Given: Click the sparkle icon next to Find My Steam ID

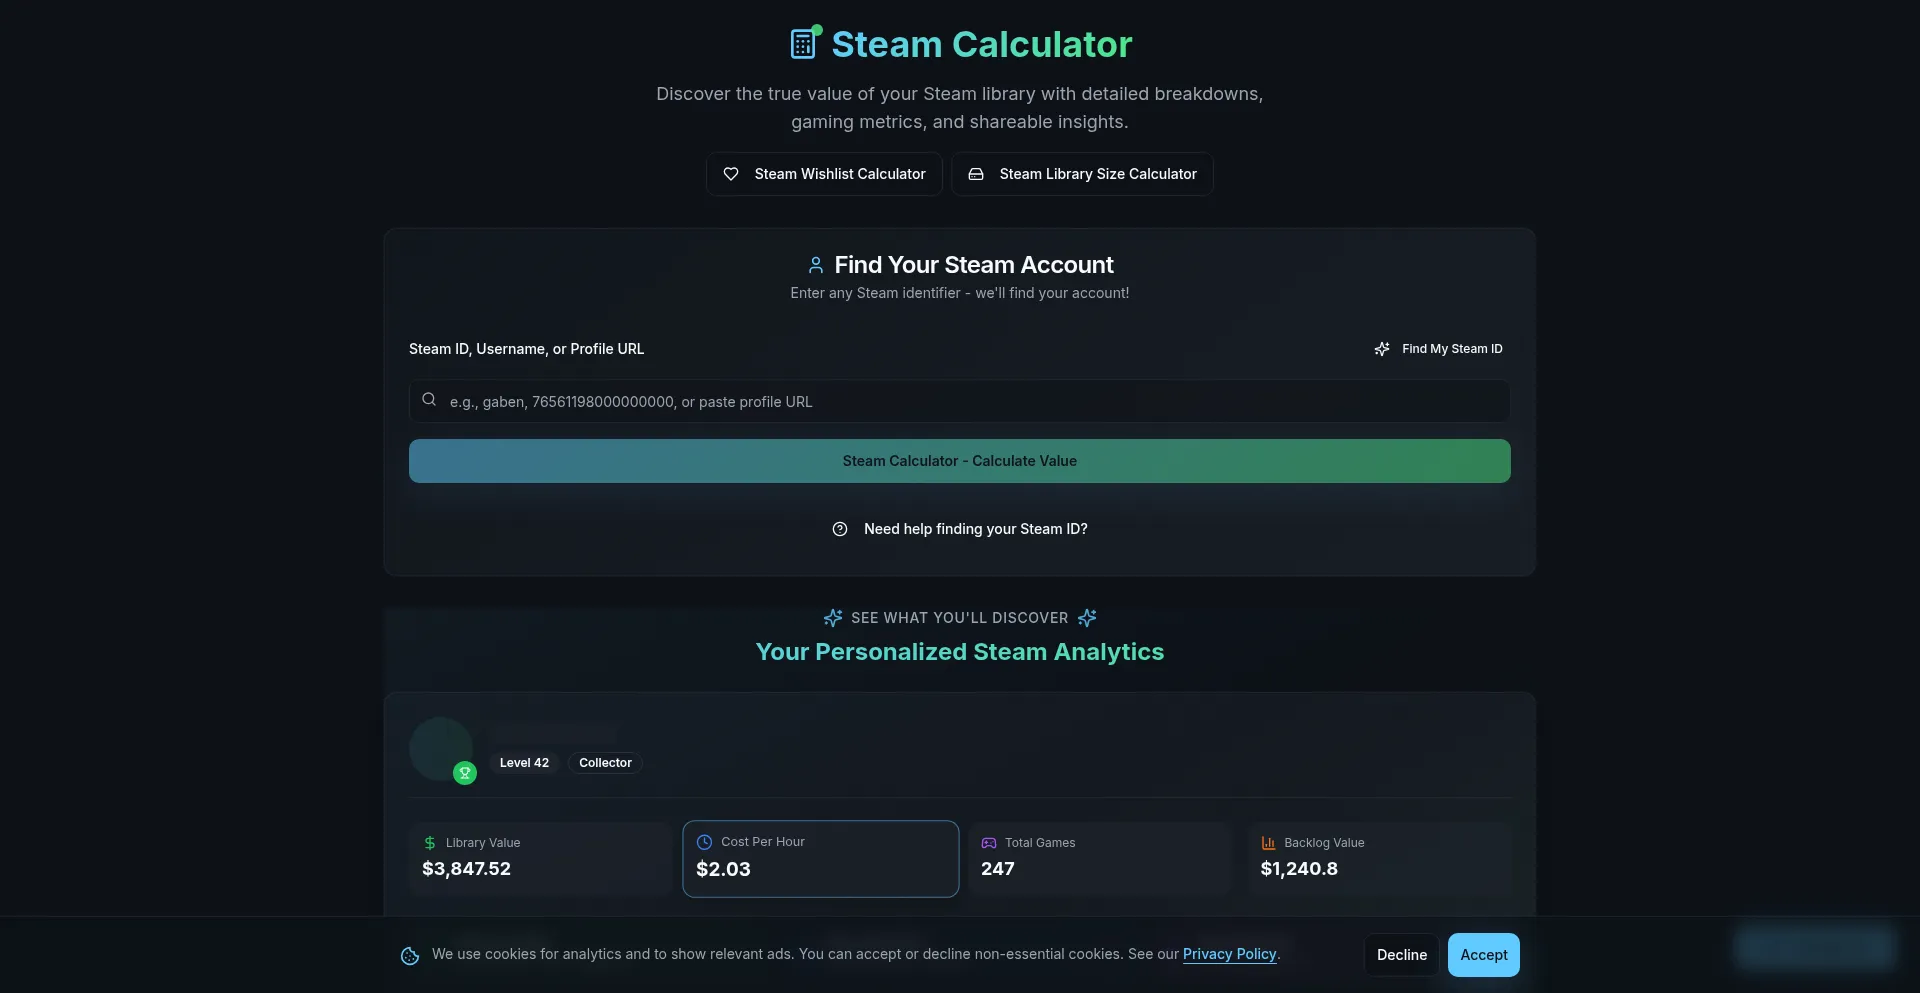Looking at the screenshot, I should (x=1382, y=349).
